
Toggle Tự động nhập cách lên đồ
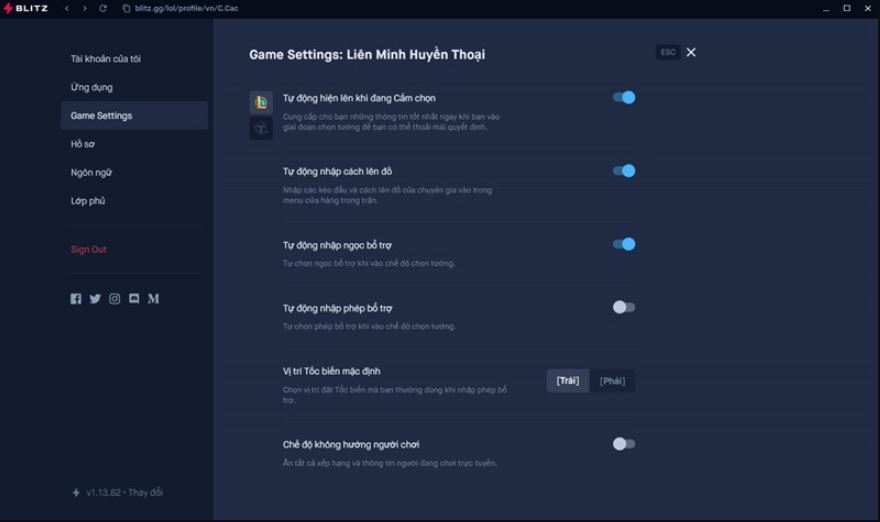pyautogui.click(x=624, y=171)
